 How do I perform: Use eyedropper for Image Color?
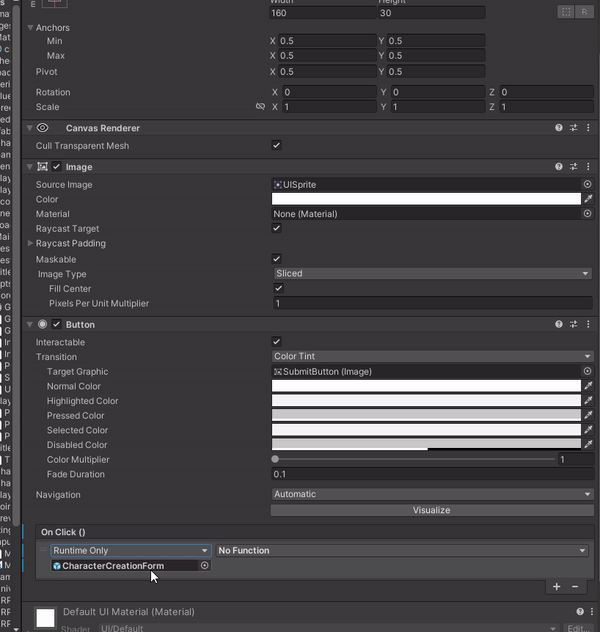588,199
